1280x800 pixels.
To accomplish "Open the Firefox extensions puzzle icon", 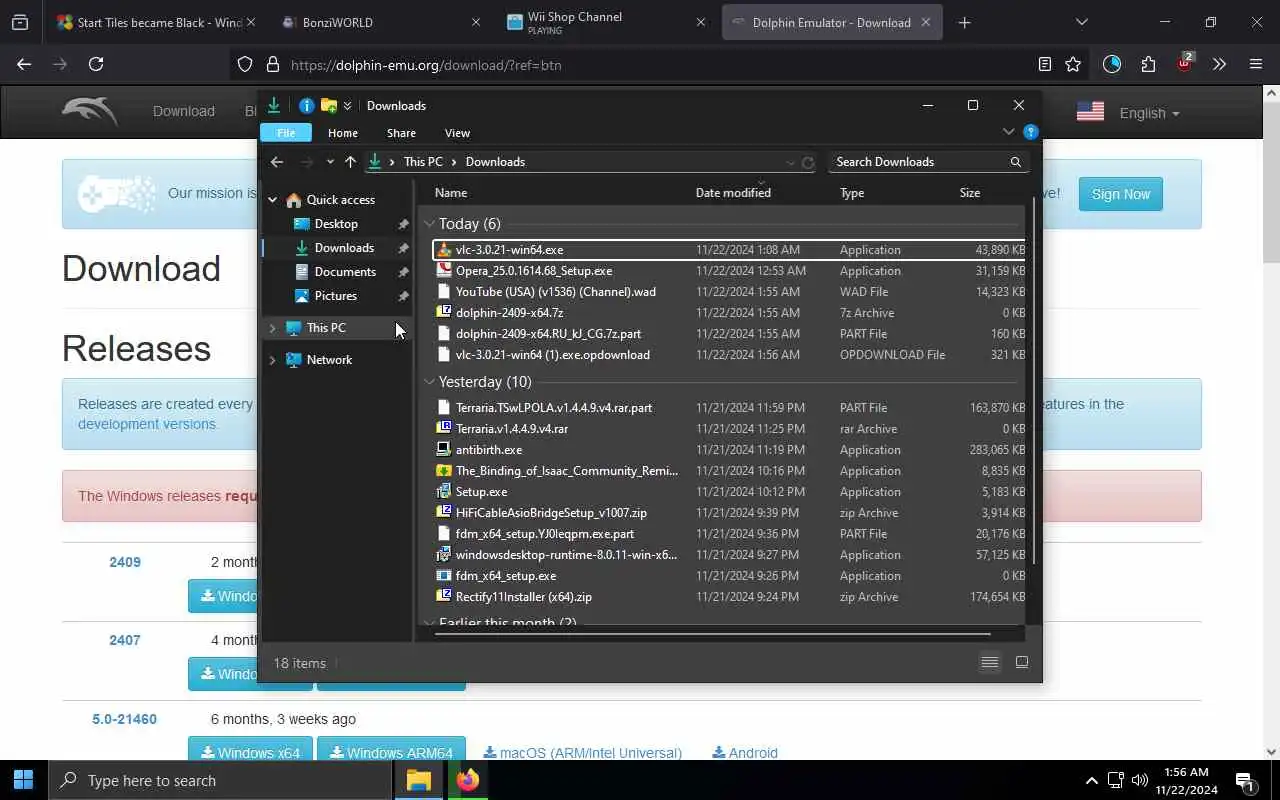I will [x=1148, y=64].
